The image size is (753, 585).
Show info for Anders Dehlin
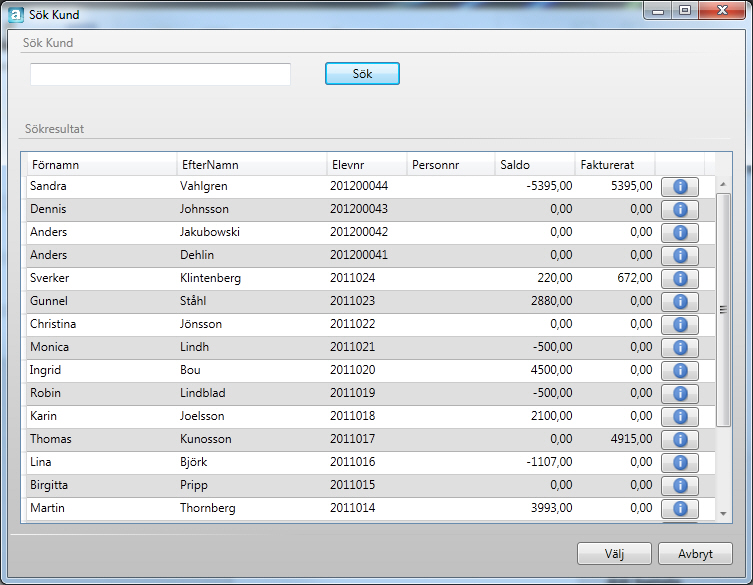point(680,256)
